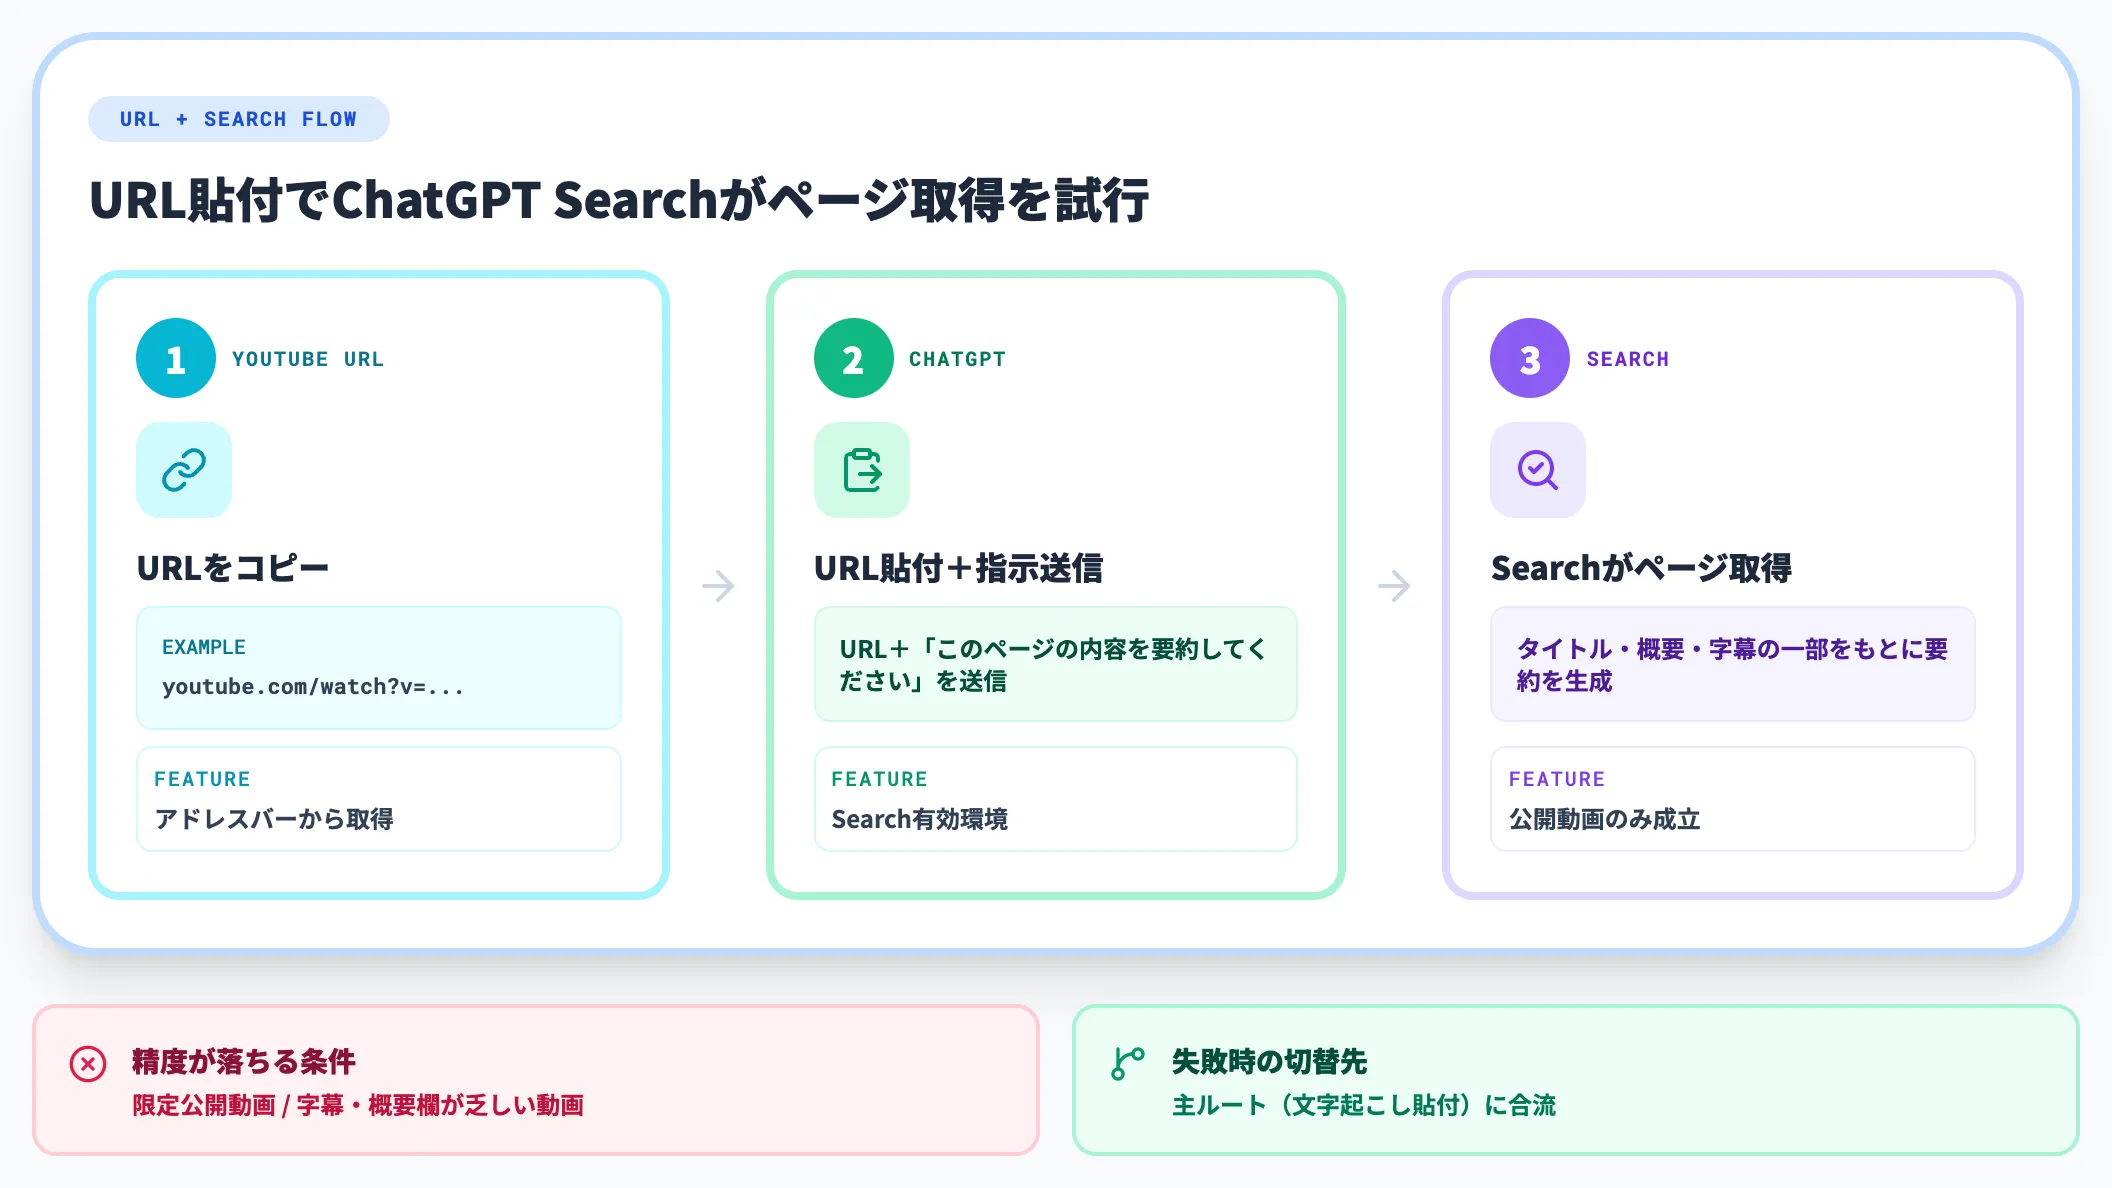Click the 公開動画のみ成立 feature text
This screenshot has height=1188, width=2112.
pos(1604,819)
